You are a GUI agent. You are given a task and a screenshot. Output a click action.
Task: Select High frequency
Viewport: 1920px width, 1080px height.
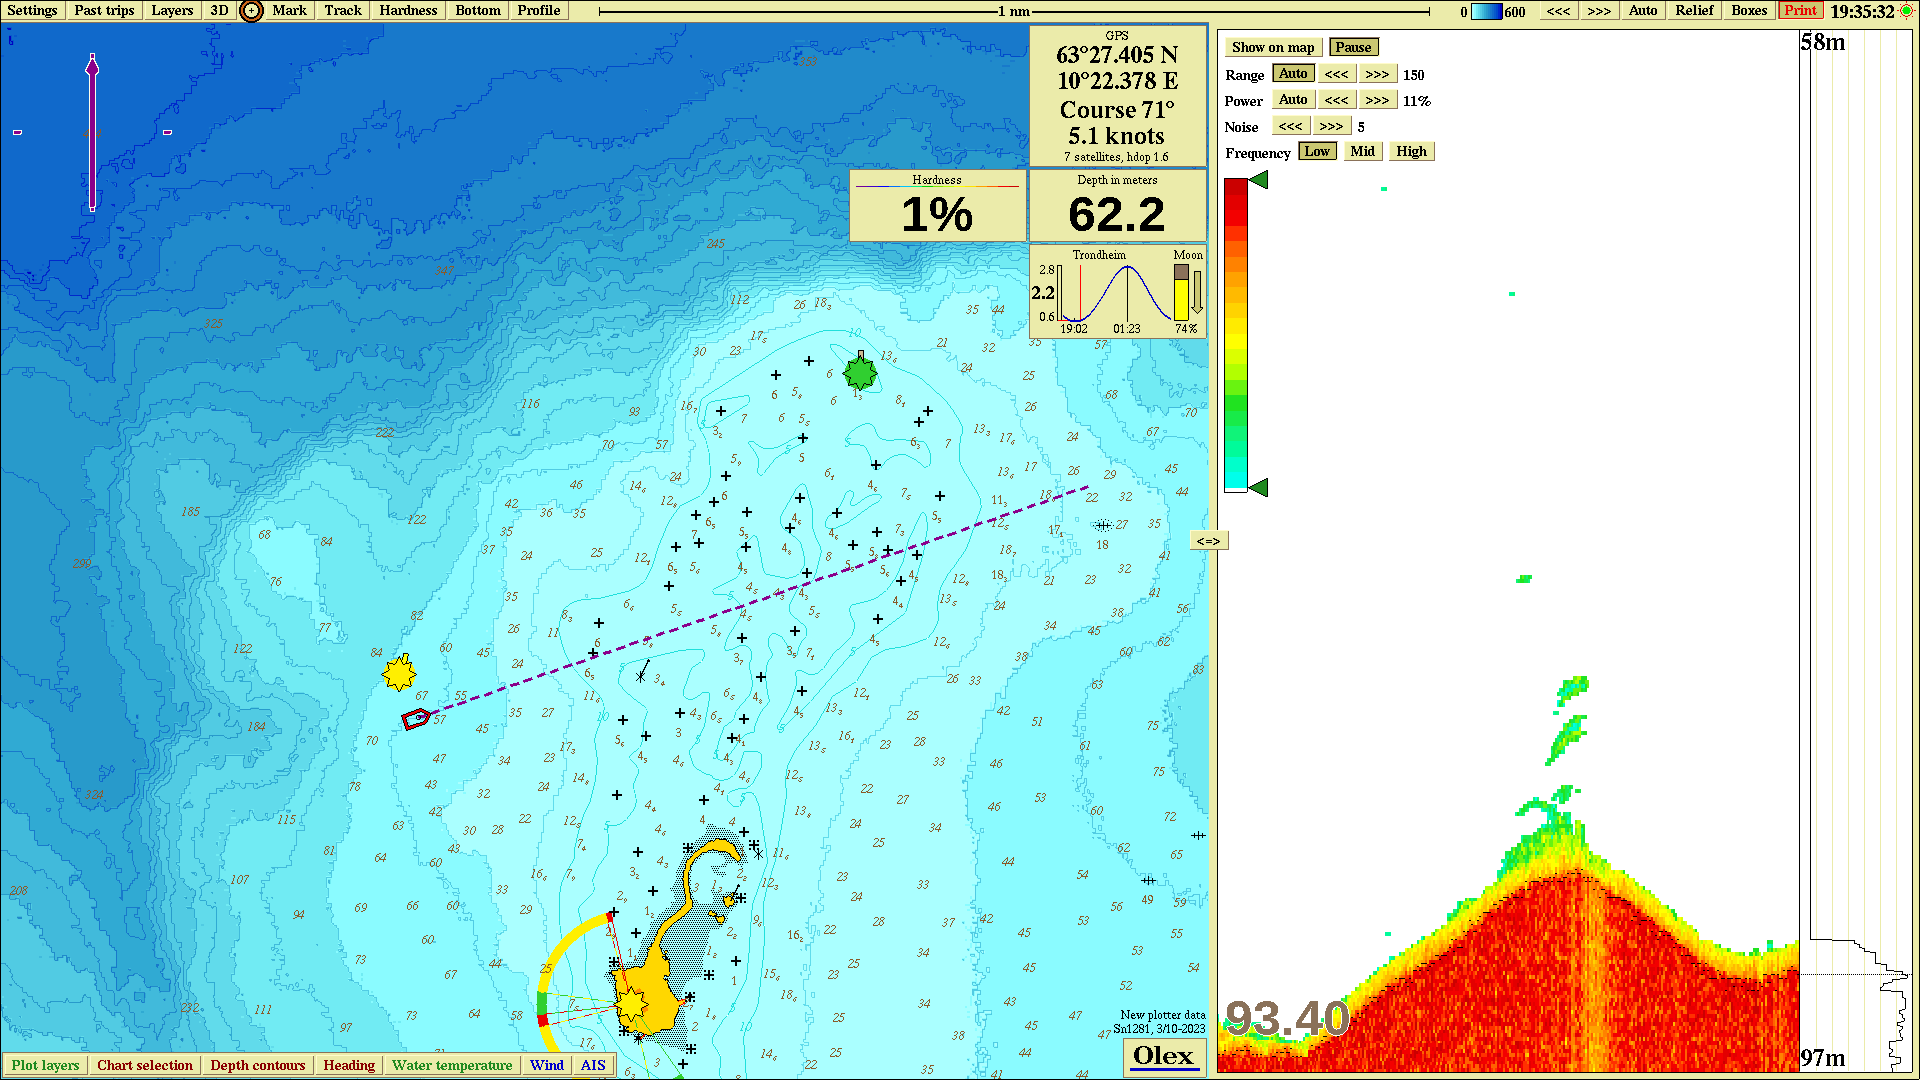tap(1411, 152)
